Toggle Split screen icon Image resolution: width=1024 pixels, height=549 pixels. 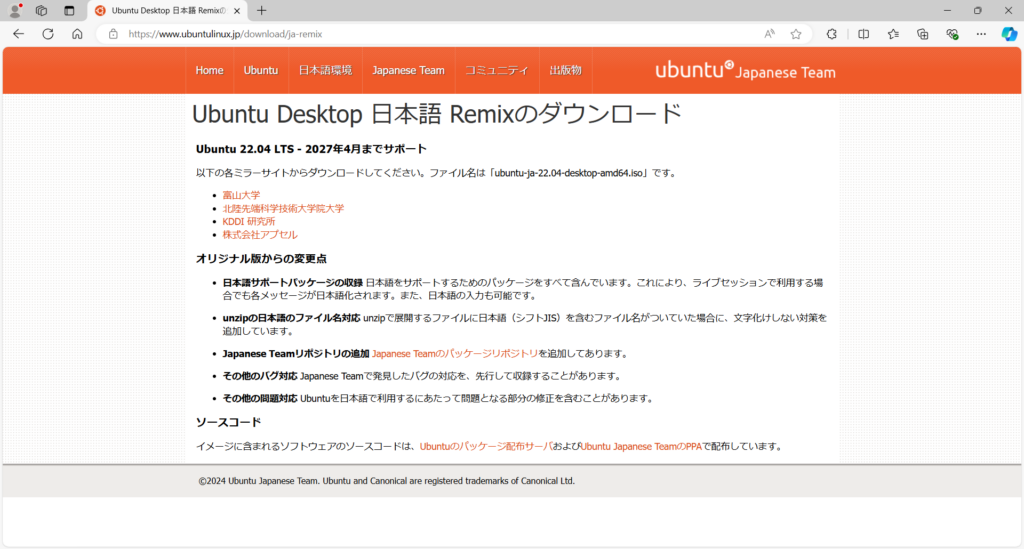pyautogui.click(x=863, y=34)
